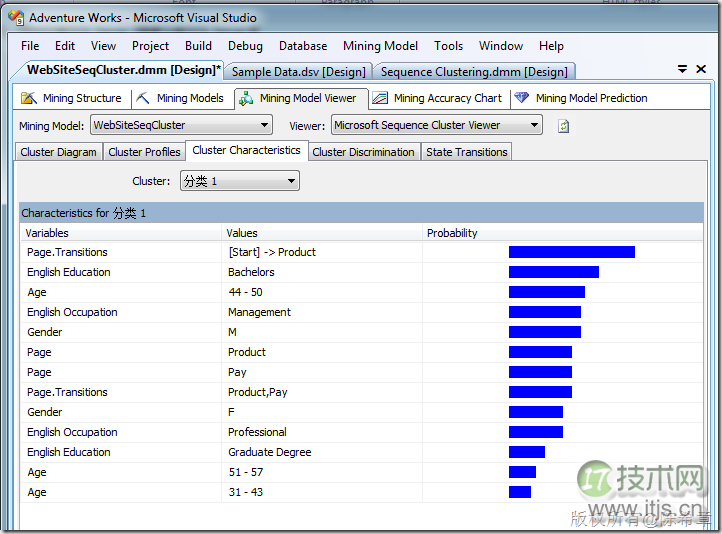Open the Mining Accuracy Chart icon
The image size is (722, 534).
click(x=380, y=98)
